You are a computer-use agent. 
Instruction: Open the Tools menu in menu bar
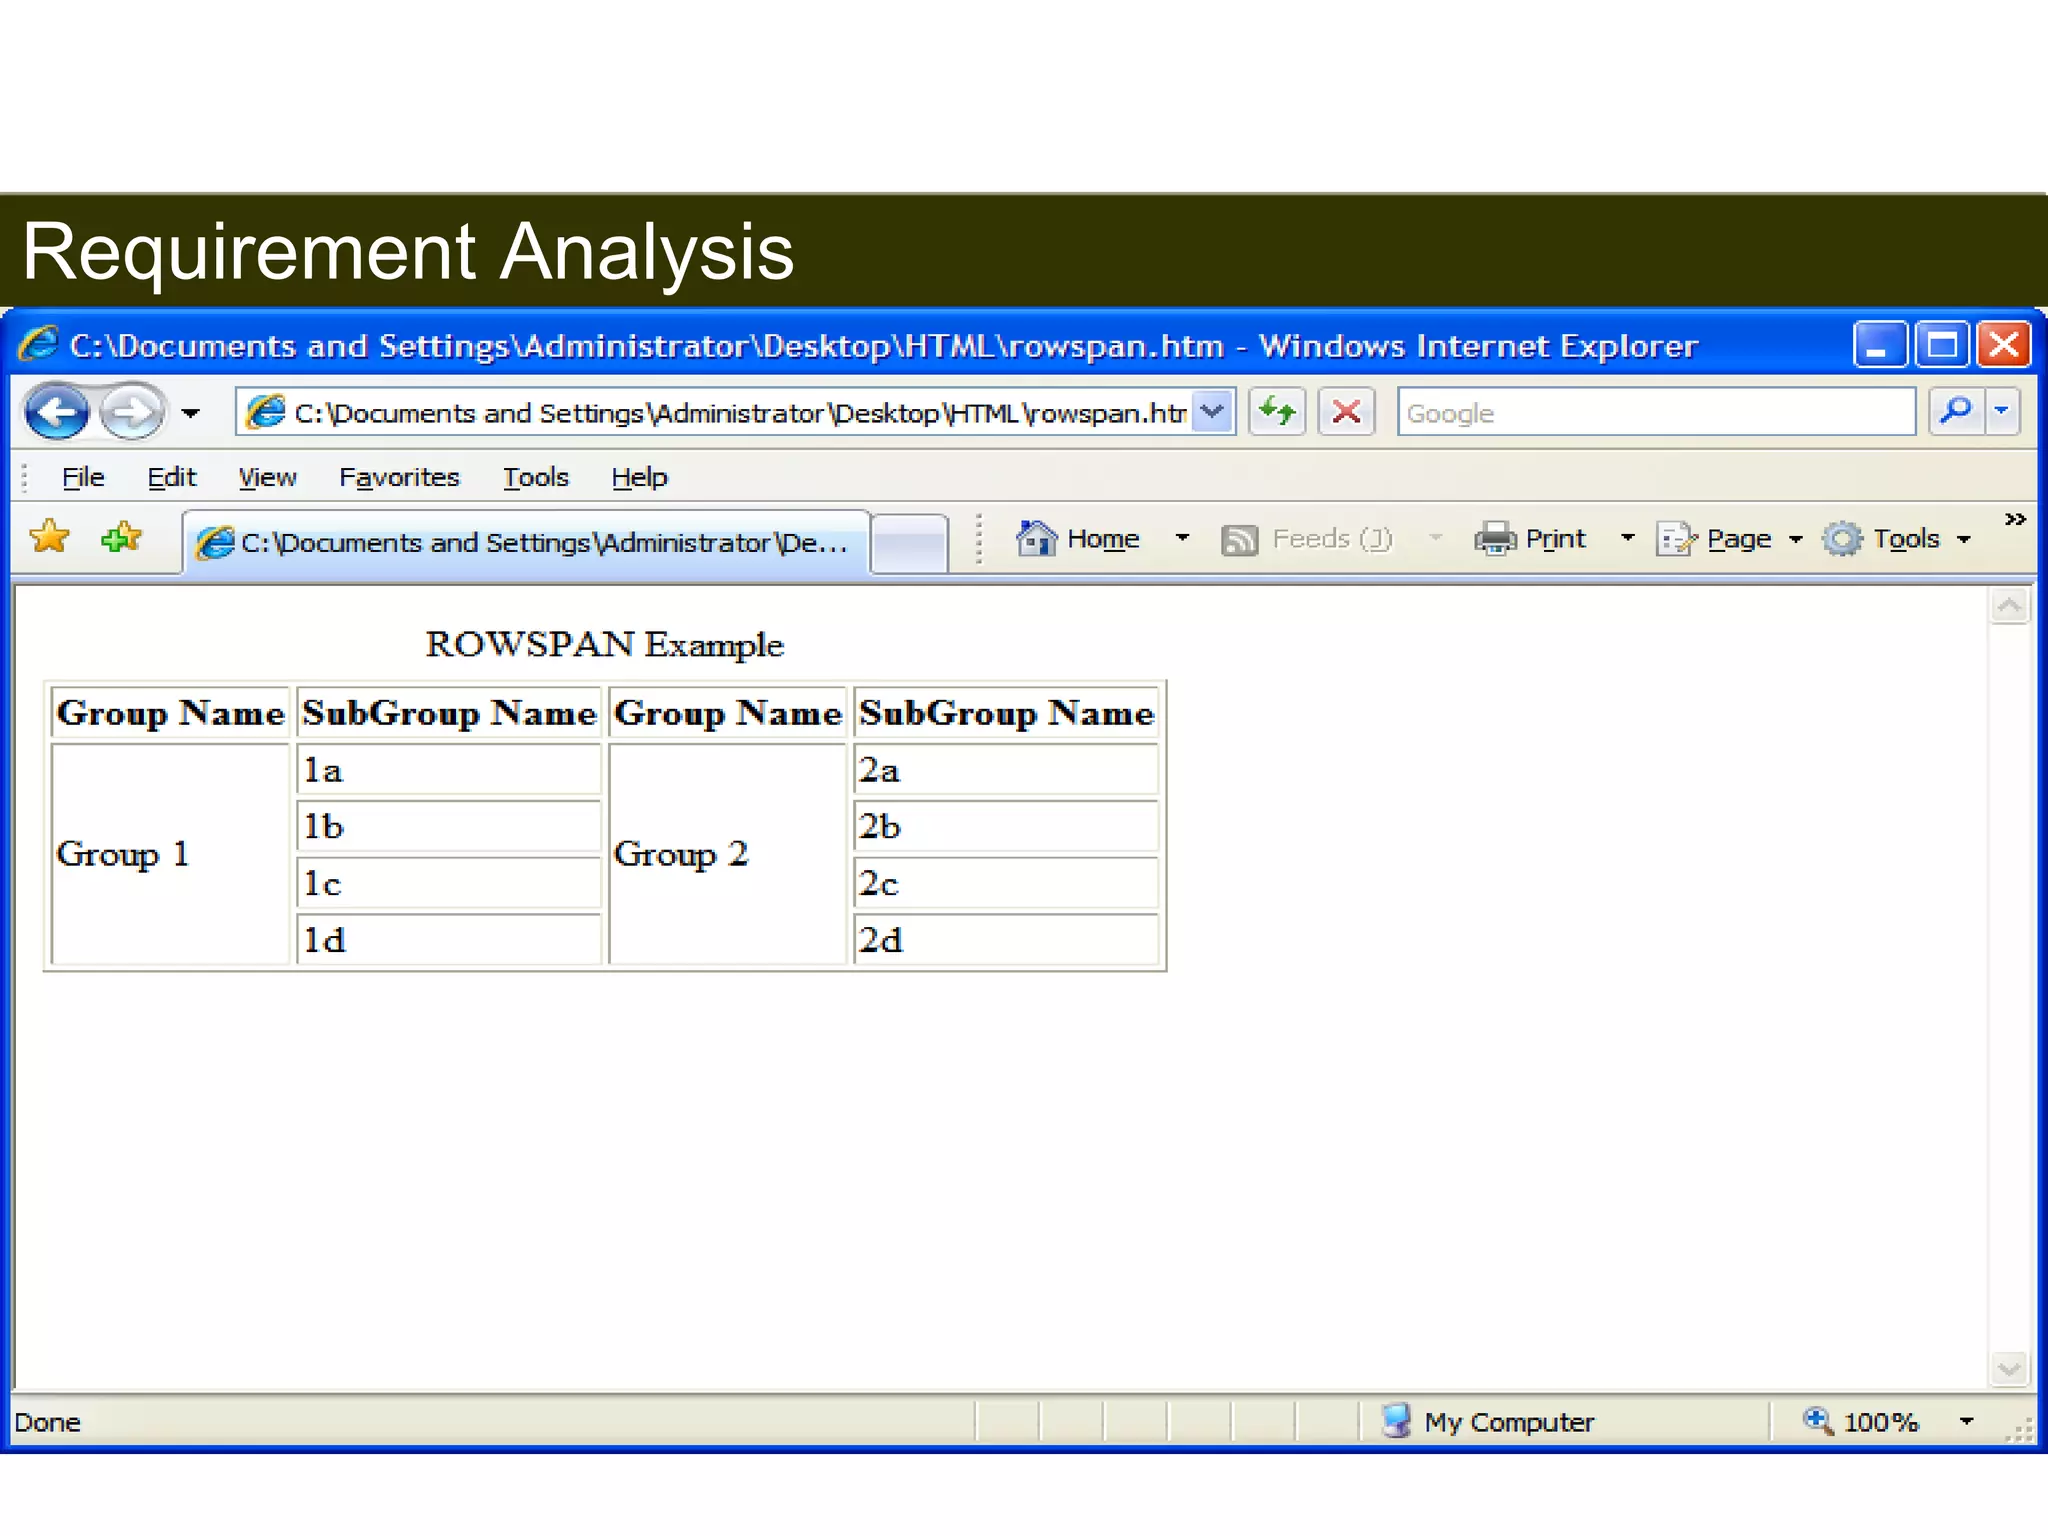pos(535,478)
